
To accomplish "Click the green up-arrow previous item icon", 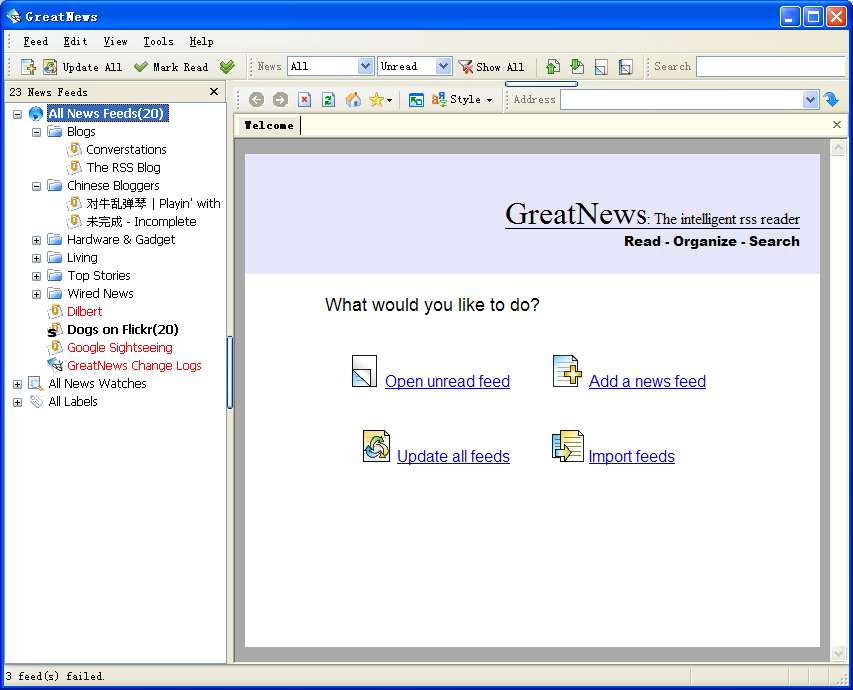I will (x=552, y=67).
